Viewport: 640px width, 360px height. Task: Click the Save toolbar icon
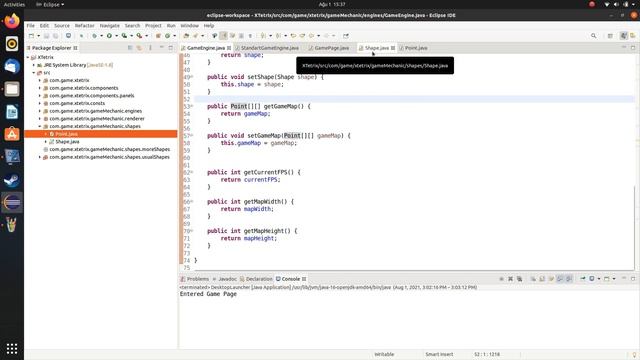pos(47,36)
